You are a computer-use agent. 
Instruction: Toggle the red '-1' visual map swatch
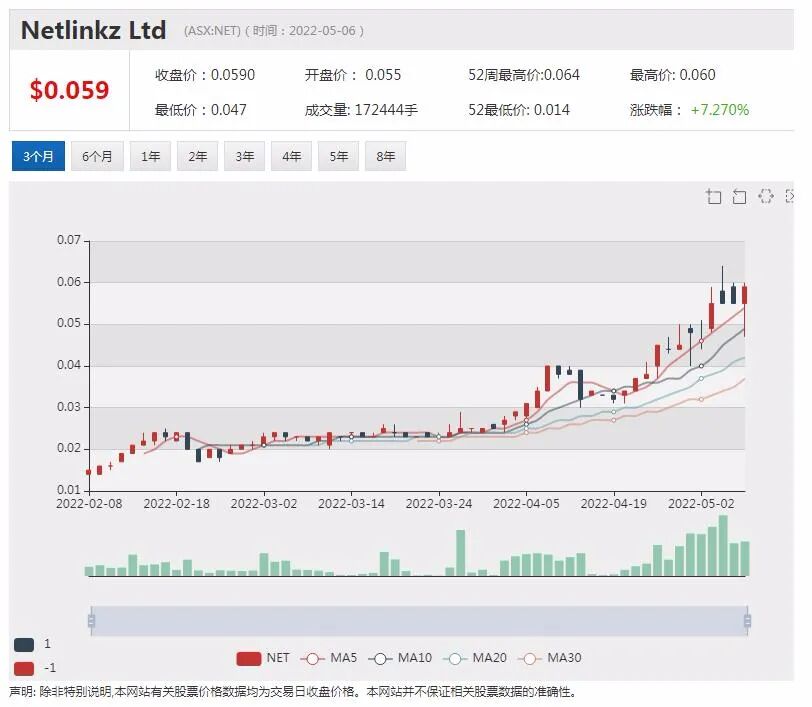pyautogui.click(x=24, y=668)
